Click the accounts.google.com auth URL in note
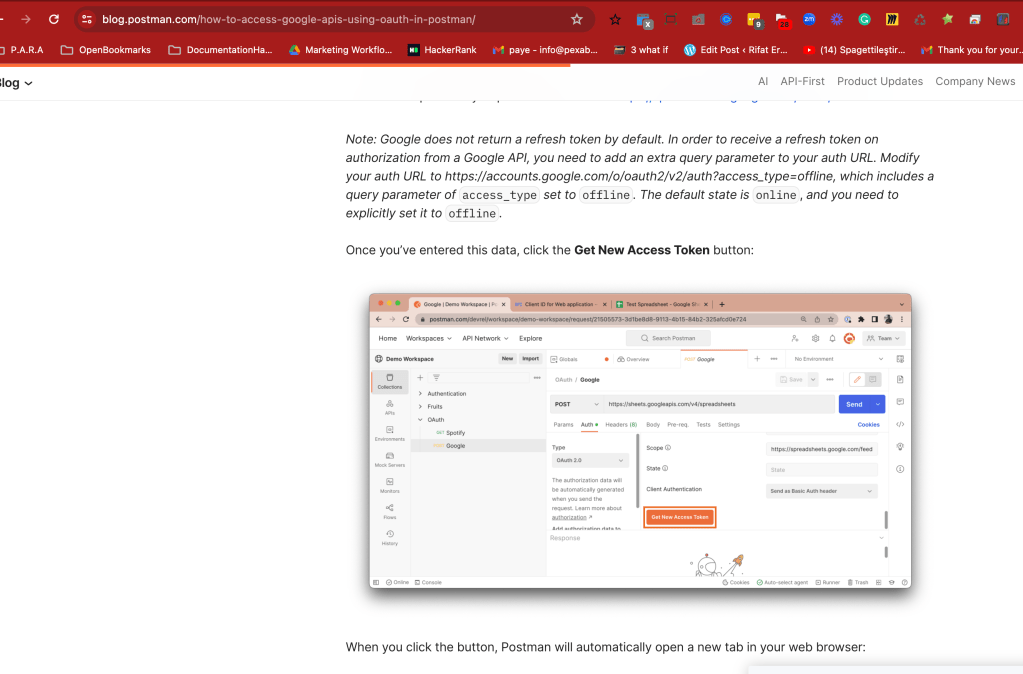The height and width of the screenshot is (674, 1023). [x=639, y=176]
